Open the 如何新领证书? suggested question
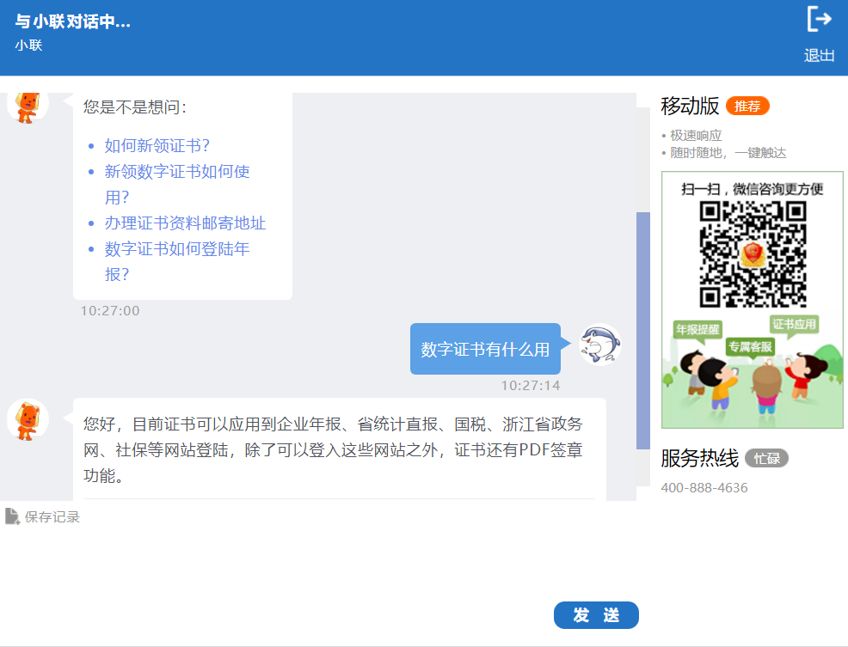Viewport: 848px width, 647px height. click(157, 145)
